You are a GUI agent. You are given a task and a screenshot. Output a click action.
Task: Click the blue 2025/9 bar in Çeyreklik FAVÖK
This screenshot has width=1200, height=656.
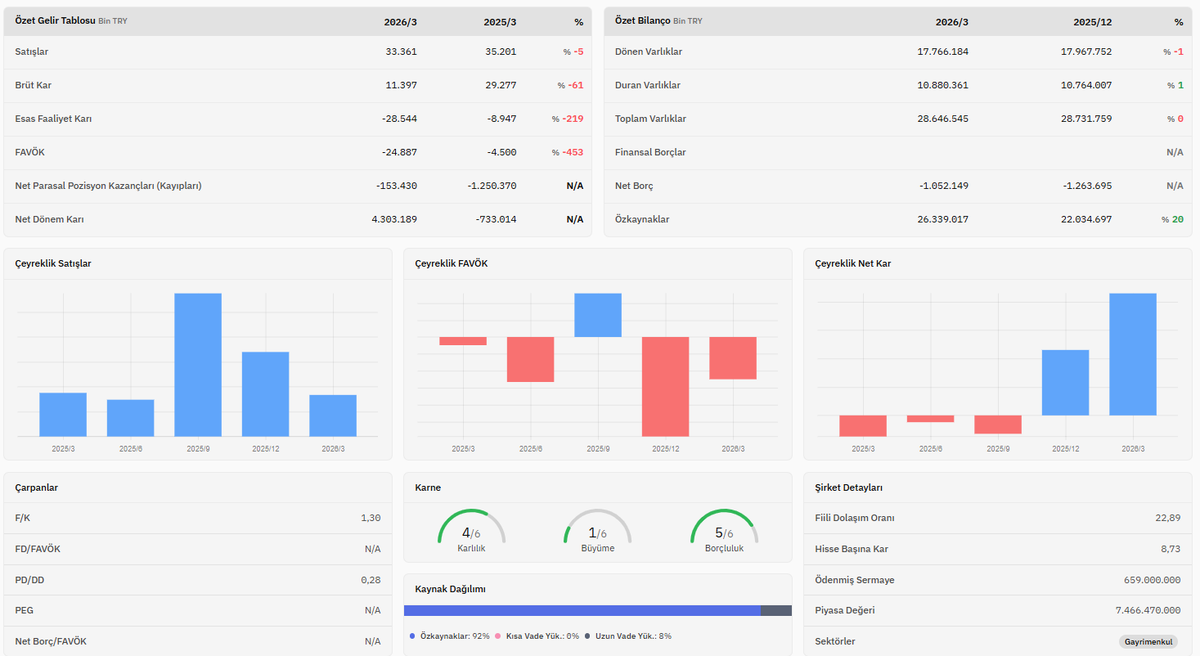[x=598, y=315]
